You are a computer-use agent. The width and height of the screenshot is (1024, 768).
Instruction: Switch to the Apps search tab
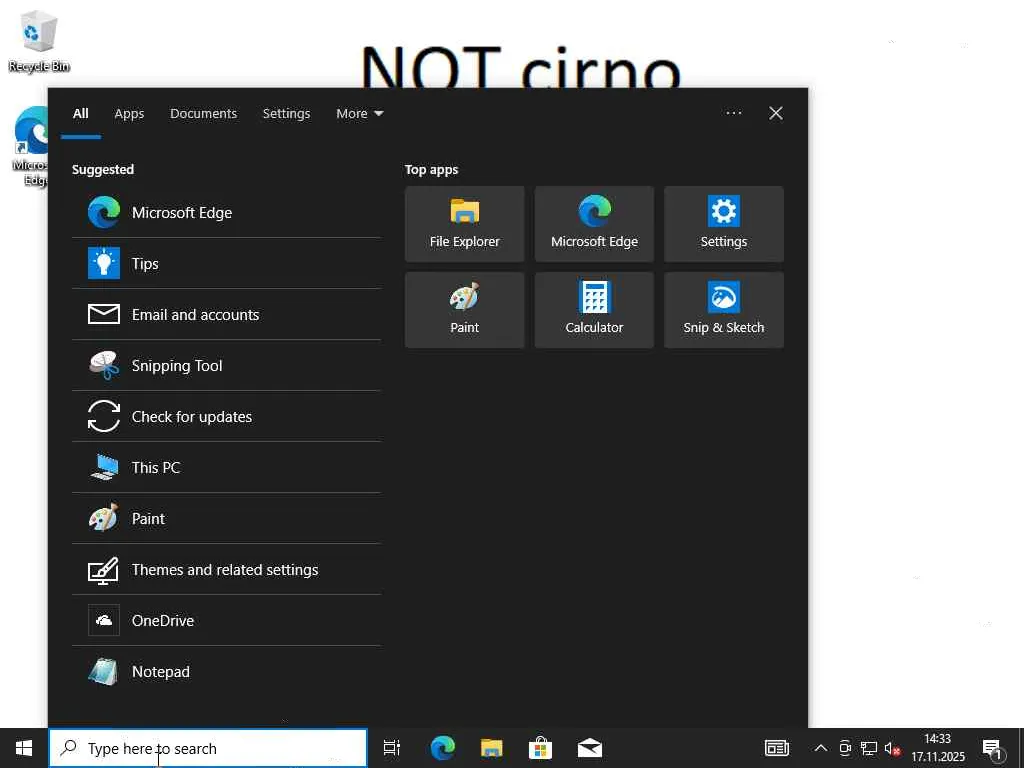pos(129,113)
